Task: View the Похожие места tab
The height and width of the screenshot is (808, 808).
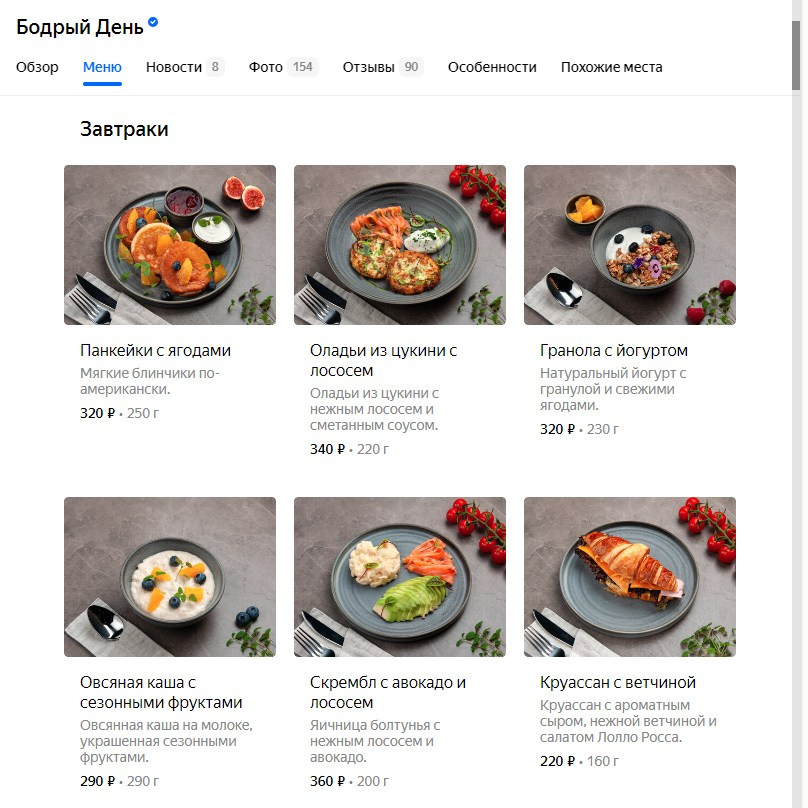Action: click(x=612, y=67)
